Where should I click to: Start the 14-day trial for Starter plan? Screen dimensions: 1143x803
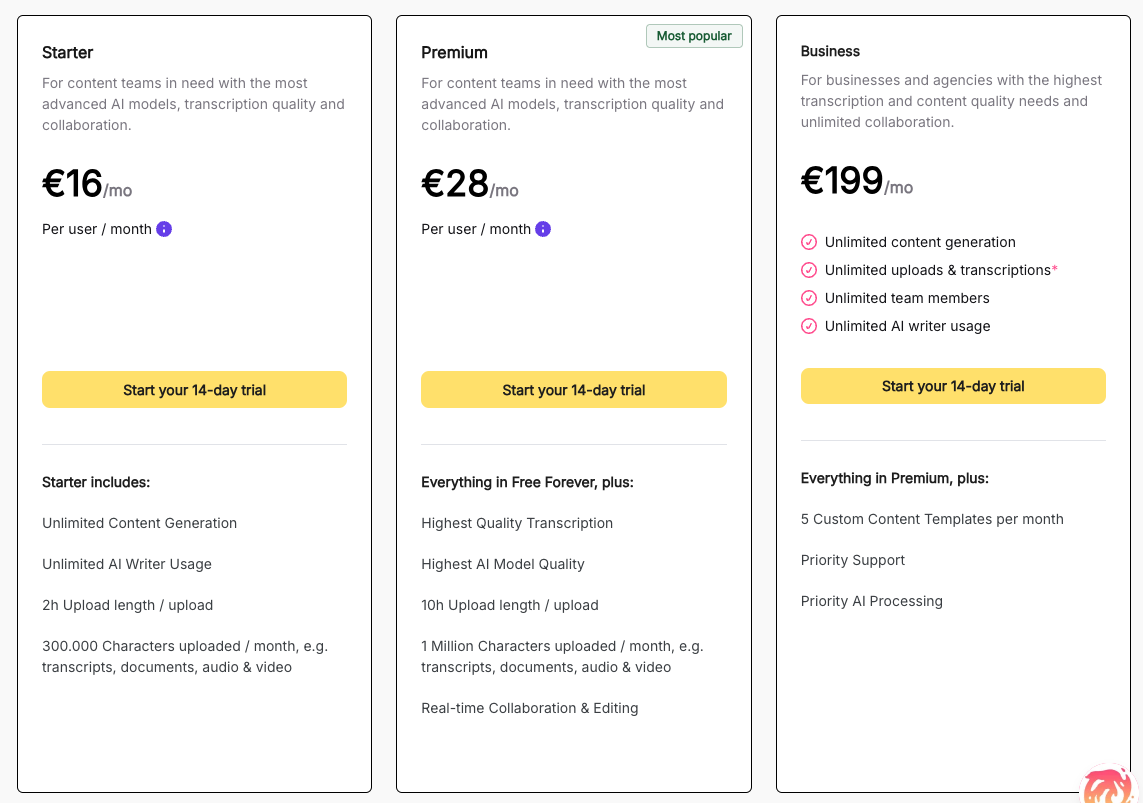click(x=194, y=390)
